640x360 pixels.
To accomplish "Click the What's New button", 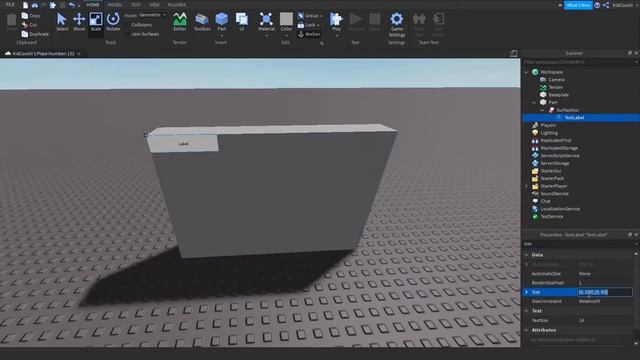I will (x=578, y=5).
